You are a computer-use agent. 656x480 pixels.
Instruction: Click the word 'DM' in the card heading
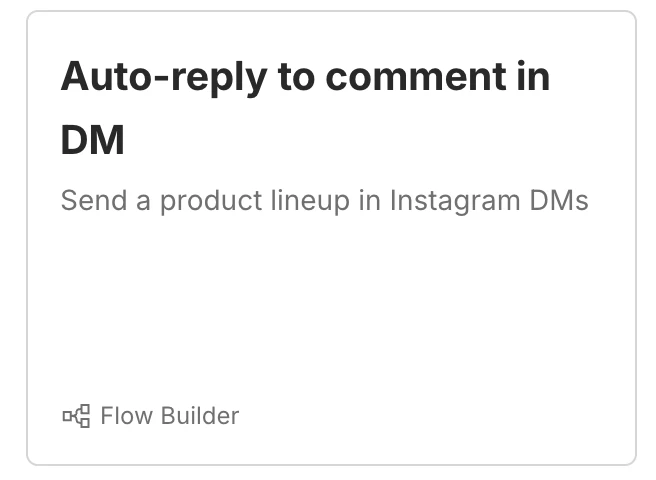pyautogui.click(x=93, y=140)
